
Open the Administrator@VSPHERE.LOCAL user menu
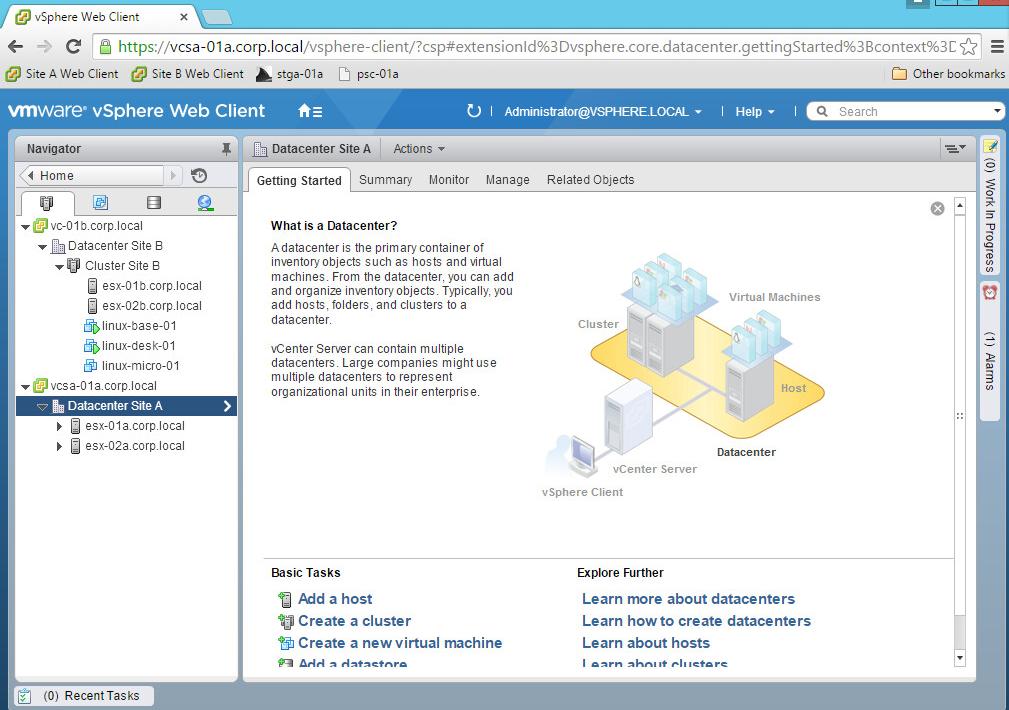point(603,111)
